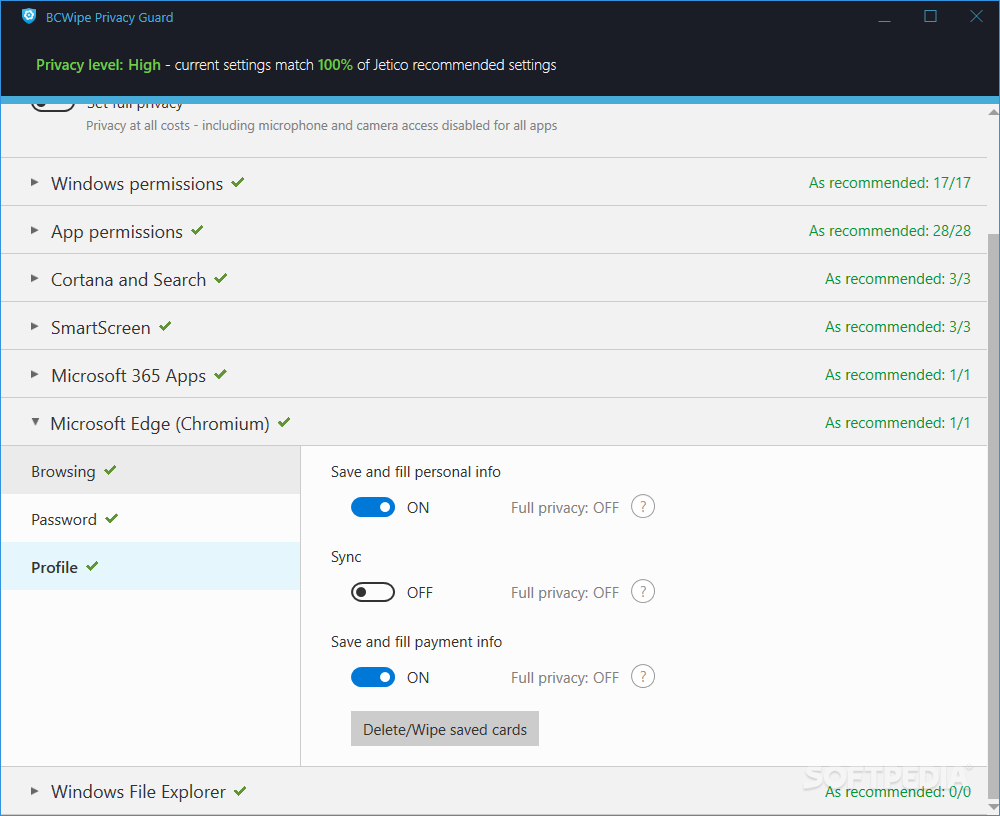The image size is (1000, 816).
Task: Open help for Save and fill personal info
Action: point(642,507)
